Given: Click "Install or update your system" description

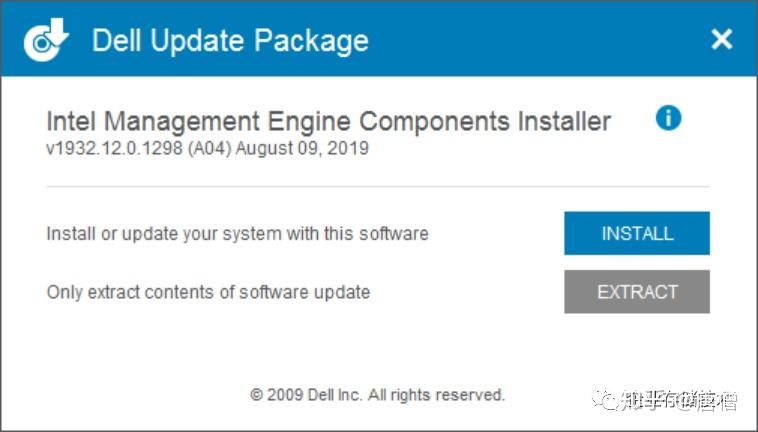Looking at the screenshot, I should coord(237,234).
